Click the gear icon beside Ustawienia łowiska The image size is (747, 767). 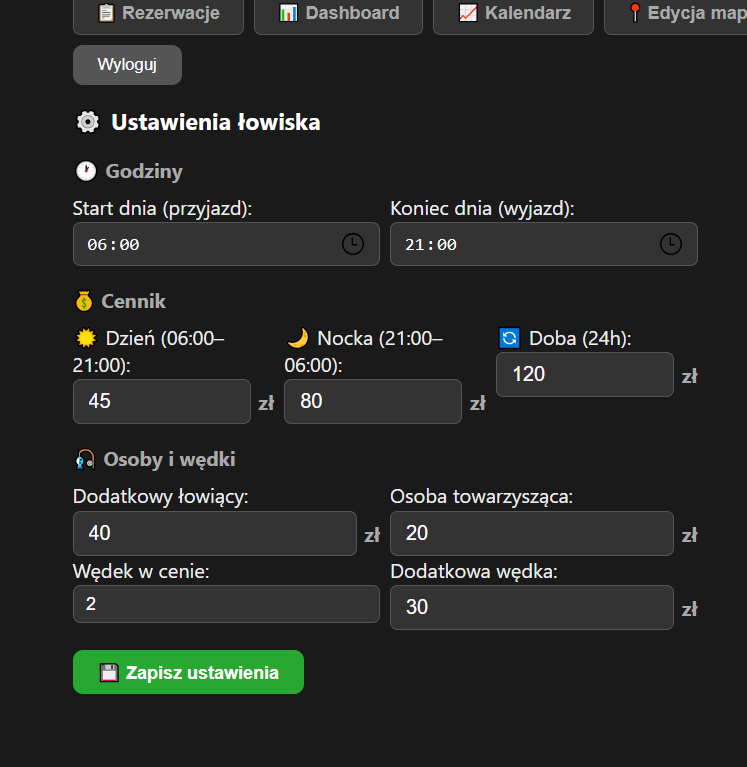point(88,122)
